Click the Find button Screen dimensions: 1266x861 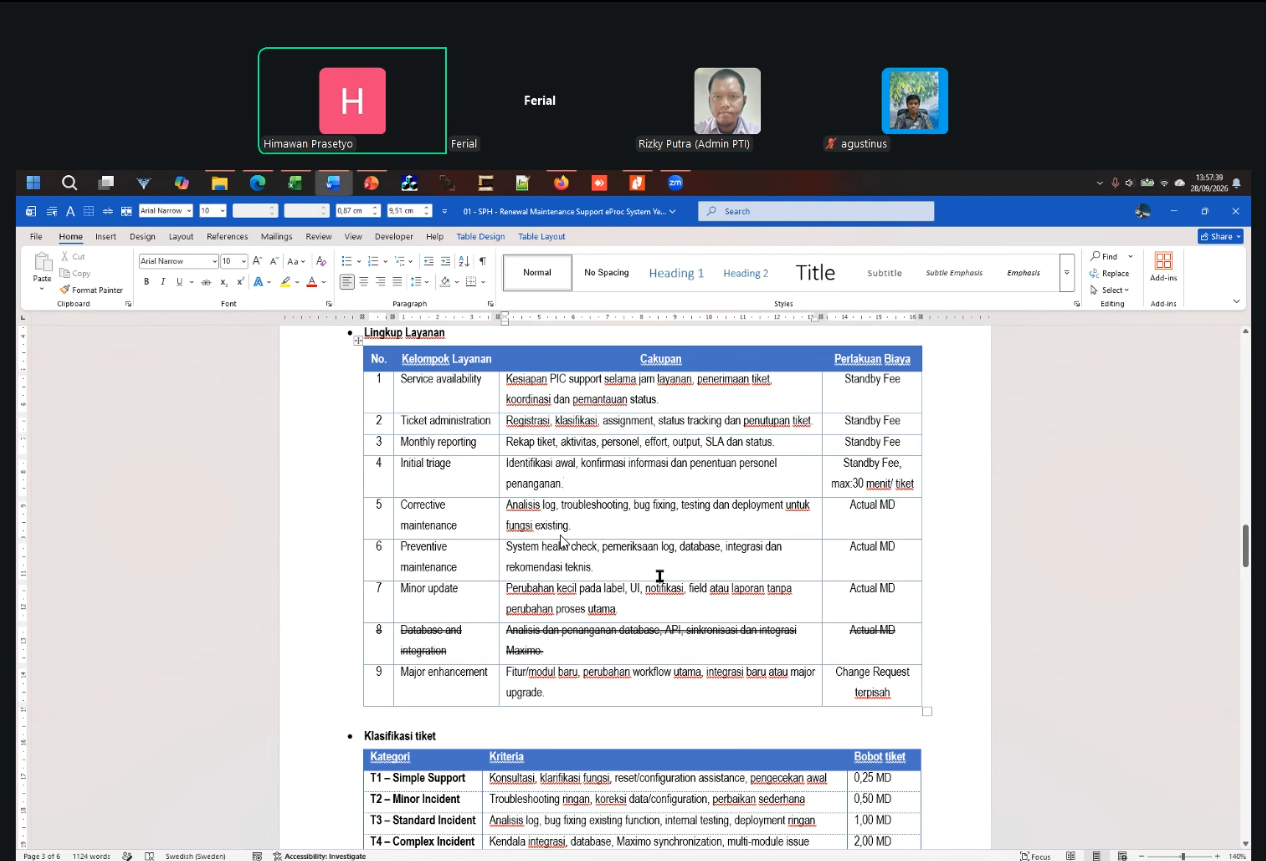pos(1105,257)
